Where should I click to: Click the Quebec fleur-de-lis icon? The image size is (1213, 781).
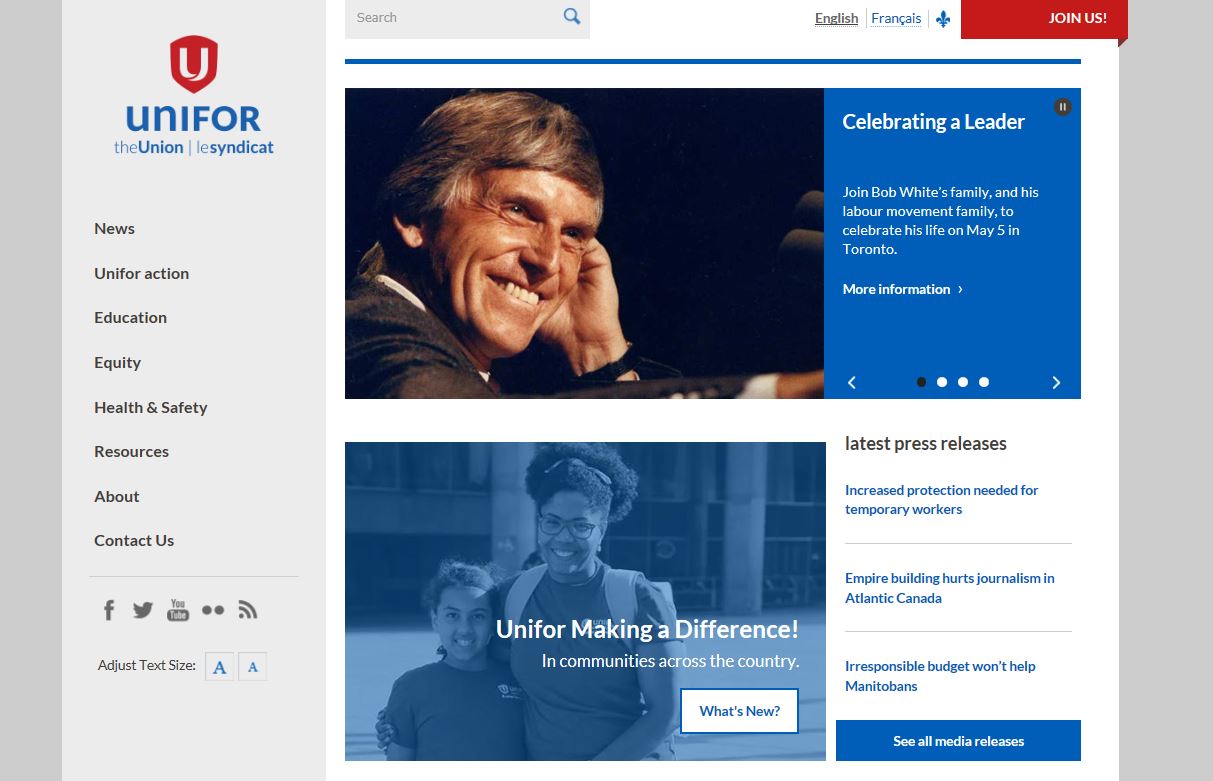click(x=943, y=19)
